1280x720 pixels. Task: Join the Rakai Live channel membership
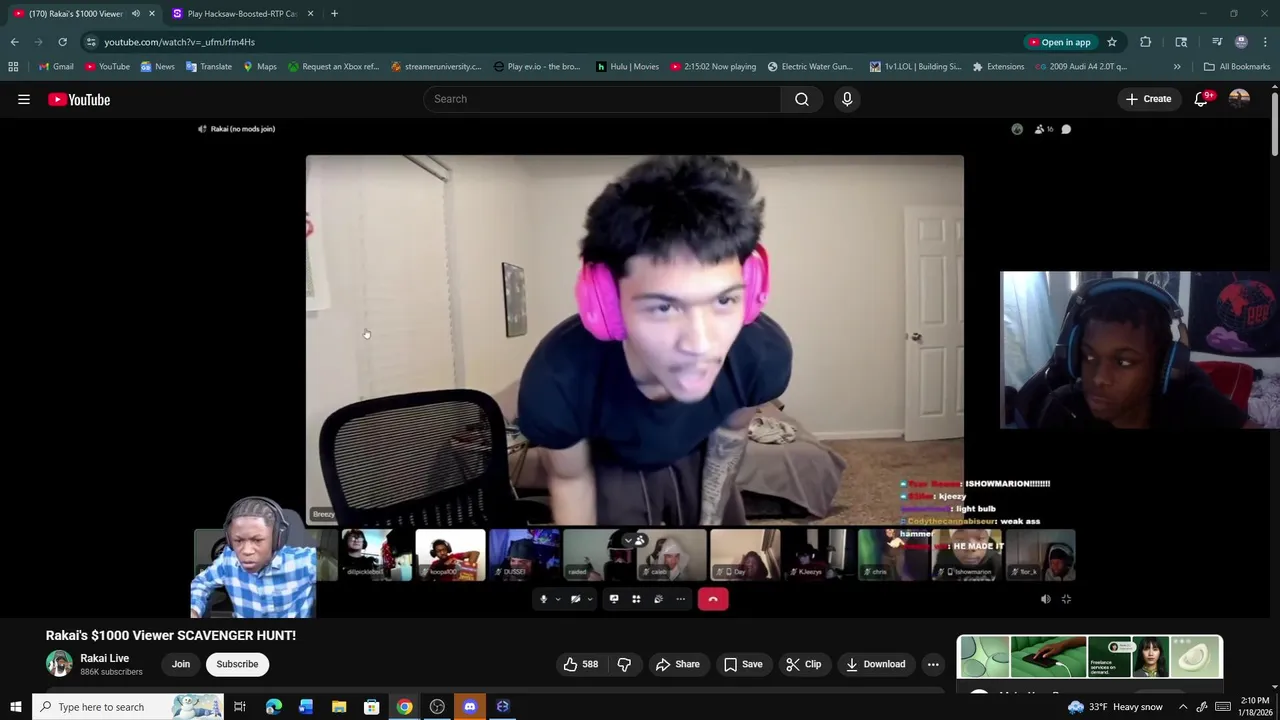click(x=181, y=664)
